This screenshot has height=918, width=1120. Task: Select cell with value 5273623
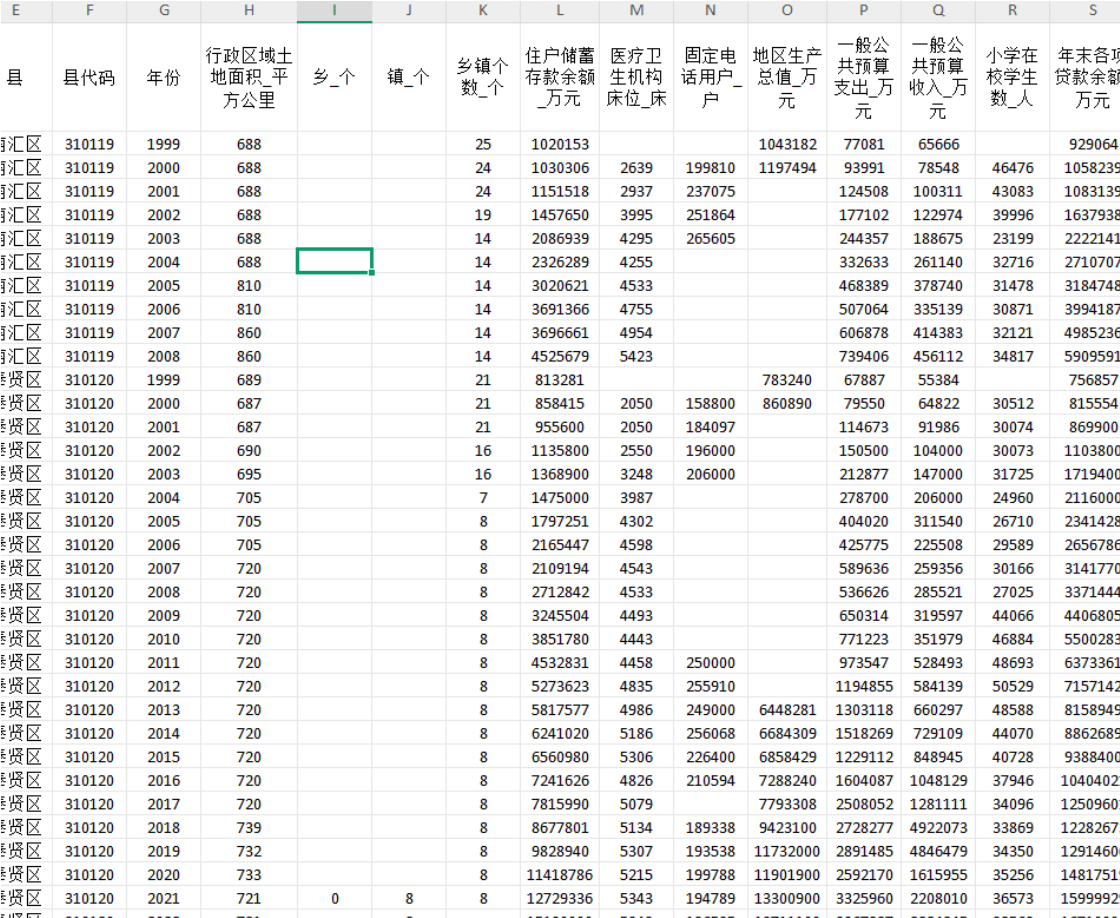point(559,687)
